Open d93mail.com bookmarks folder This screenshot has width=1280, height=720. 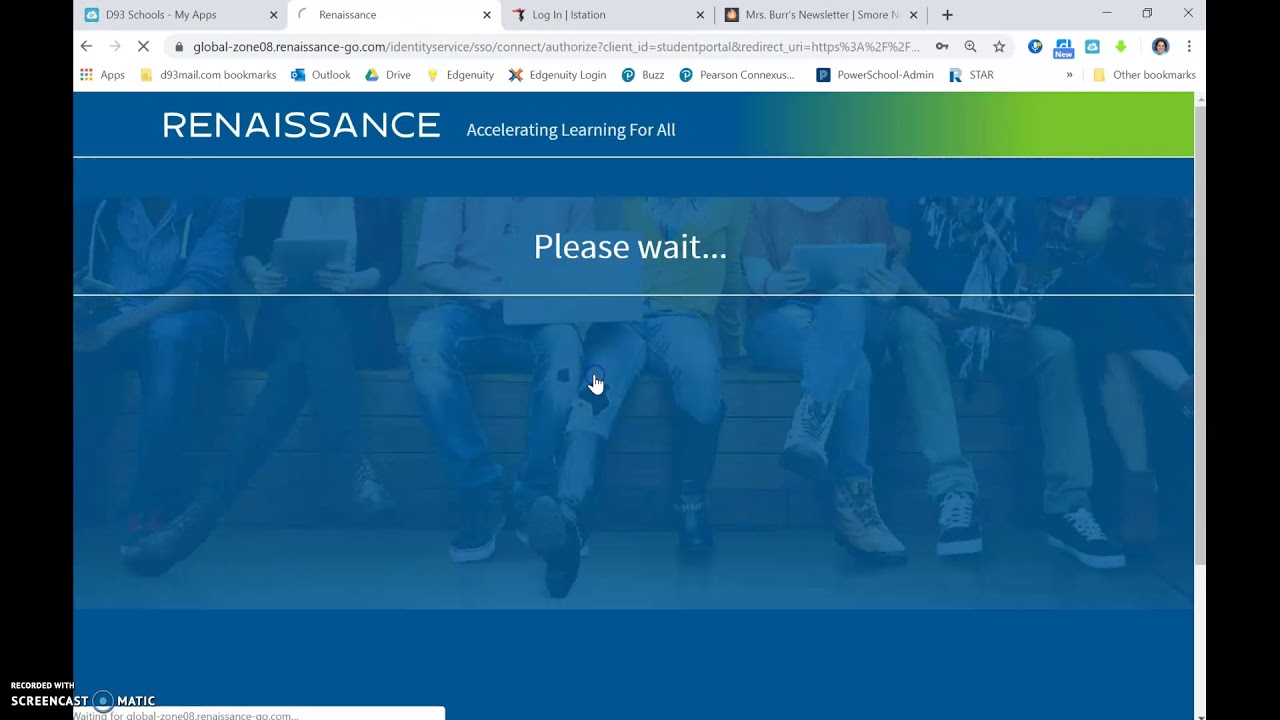tap(209, 75)
